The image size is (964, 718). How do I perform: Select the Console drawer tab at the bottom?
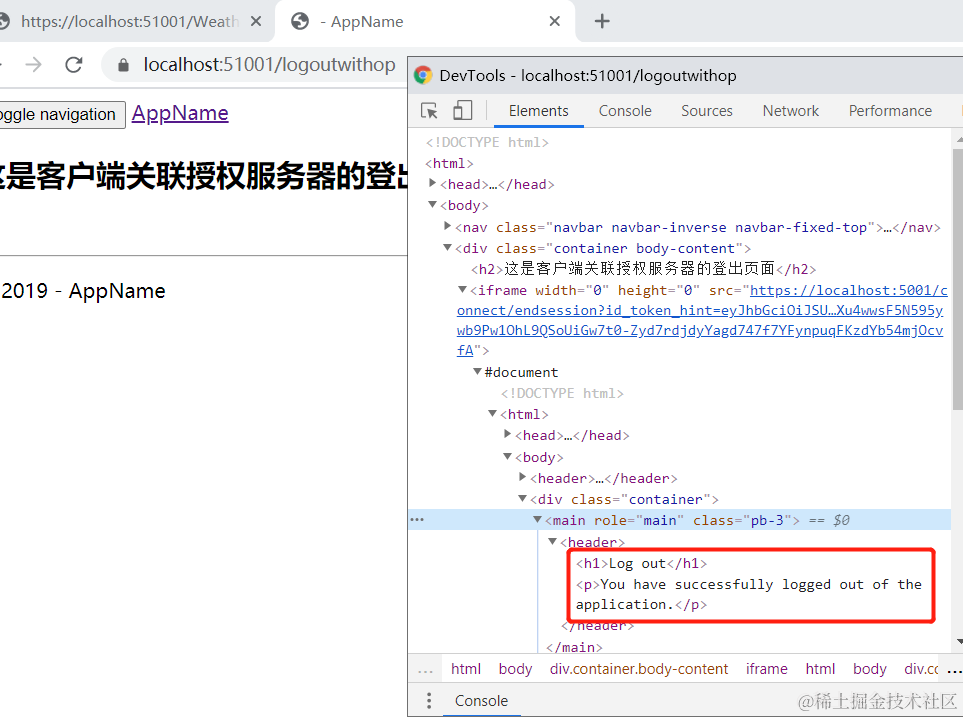pos(481,701)
